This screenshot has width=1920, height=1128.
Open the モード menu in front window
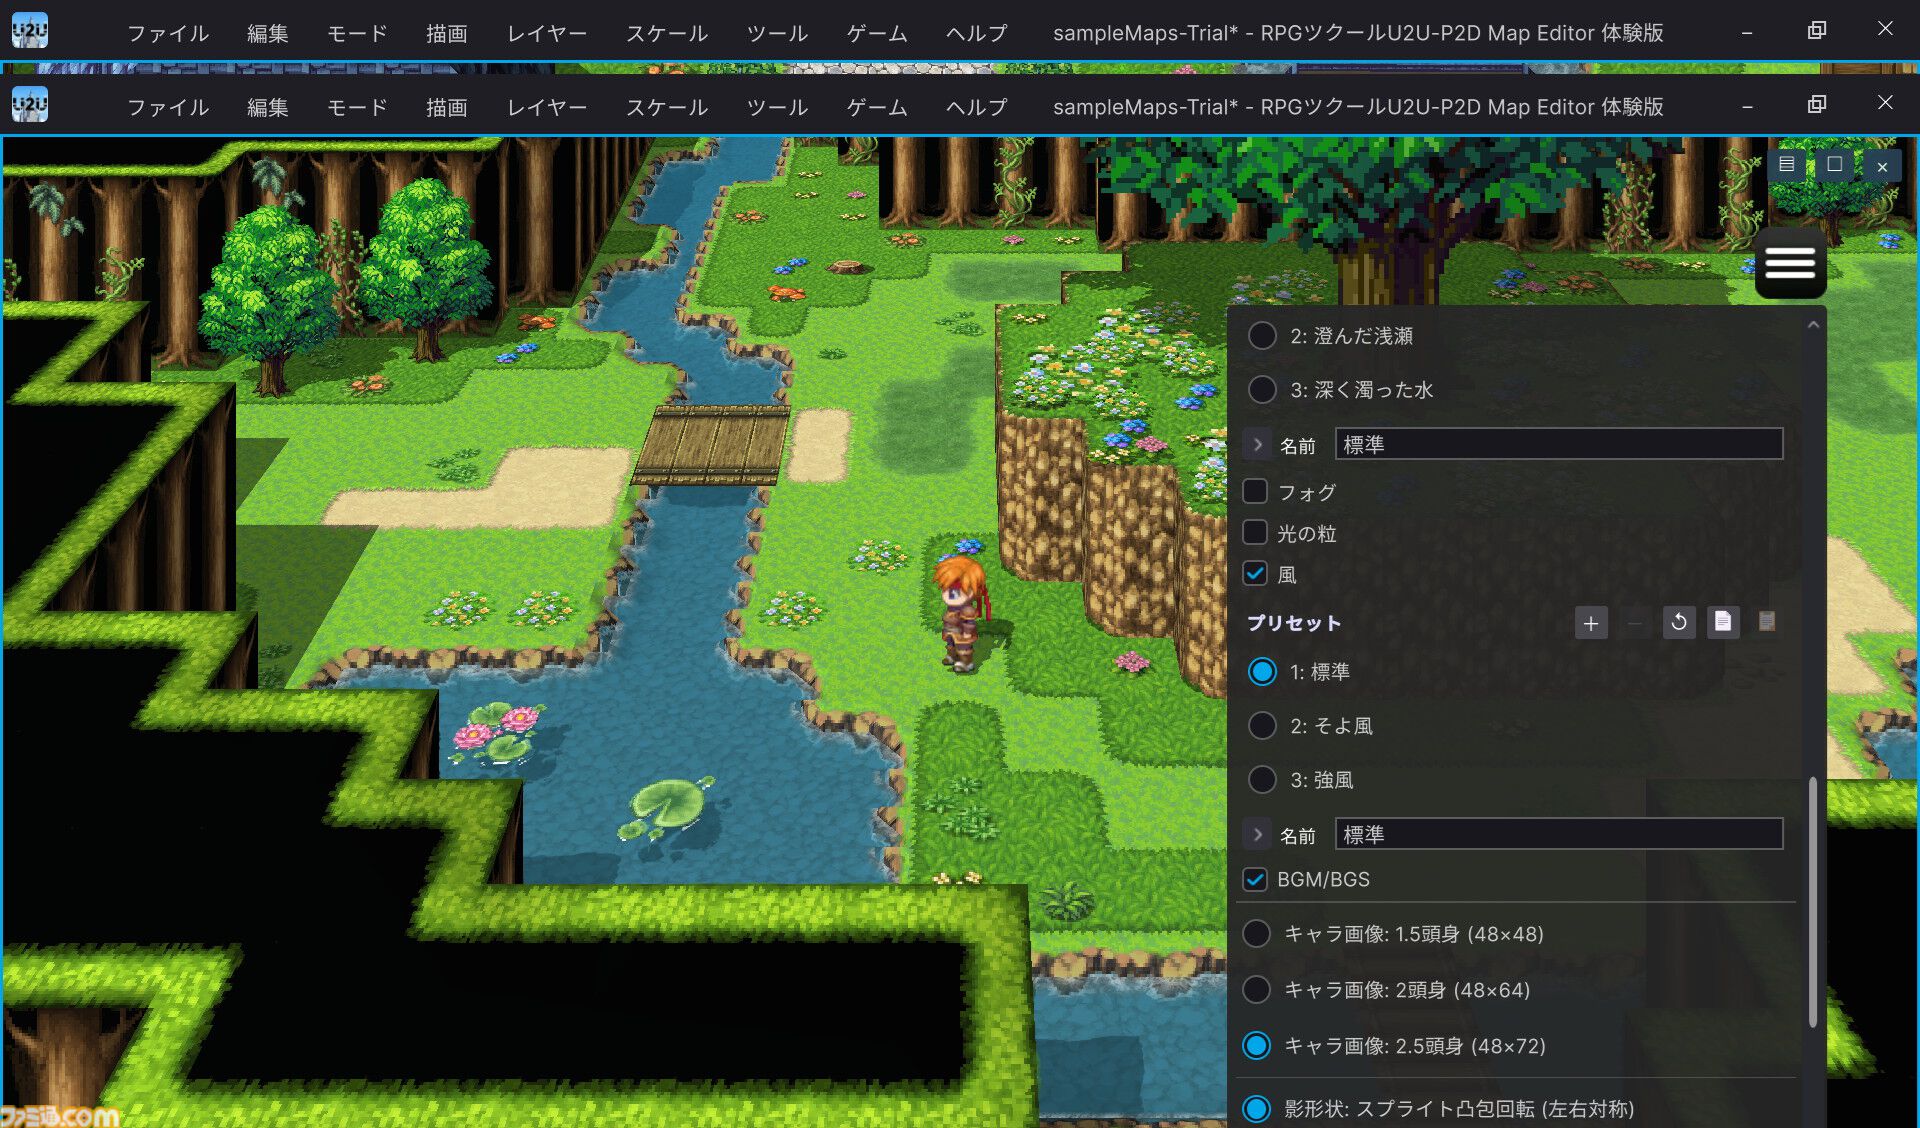357,107
